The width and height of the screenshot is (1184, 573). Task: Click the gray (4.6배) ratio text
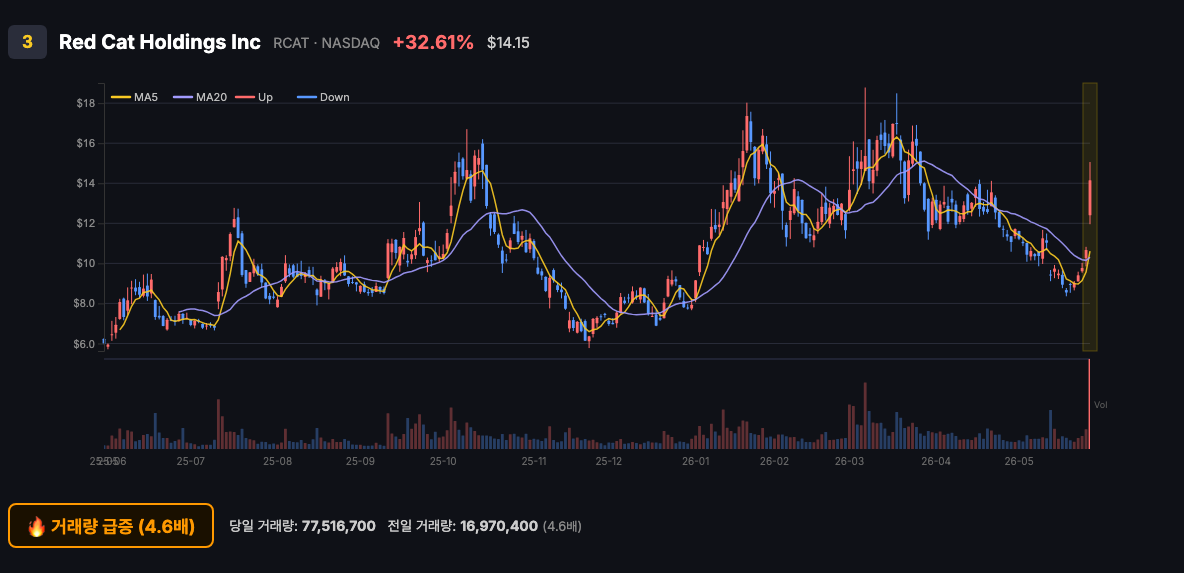coord(562,526)
